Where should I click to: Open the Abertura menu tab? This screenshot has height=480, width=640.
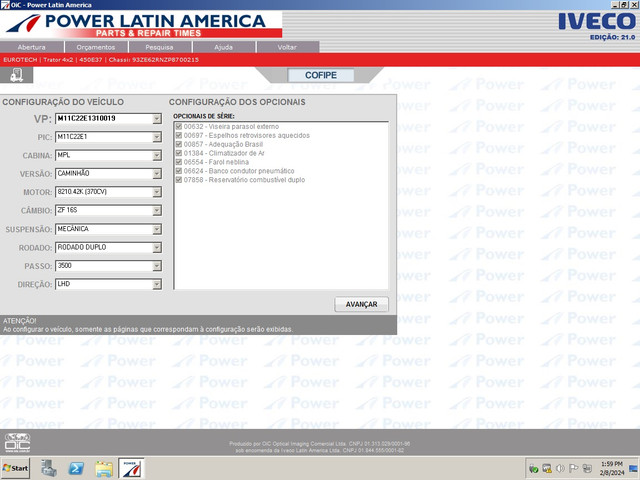point(31,47)
